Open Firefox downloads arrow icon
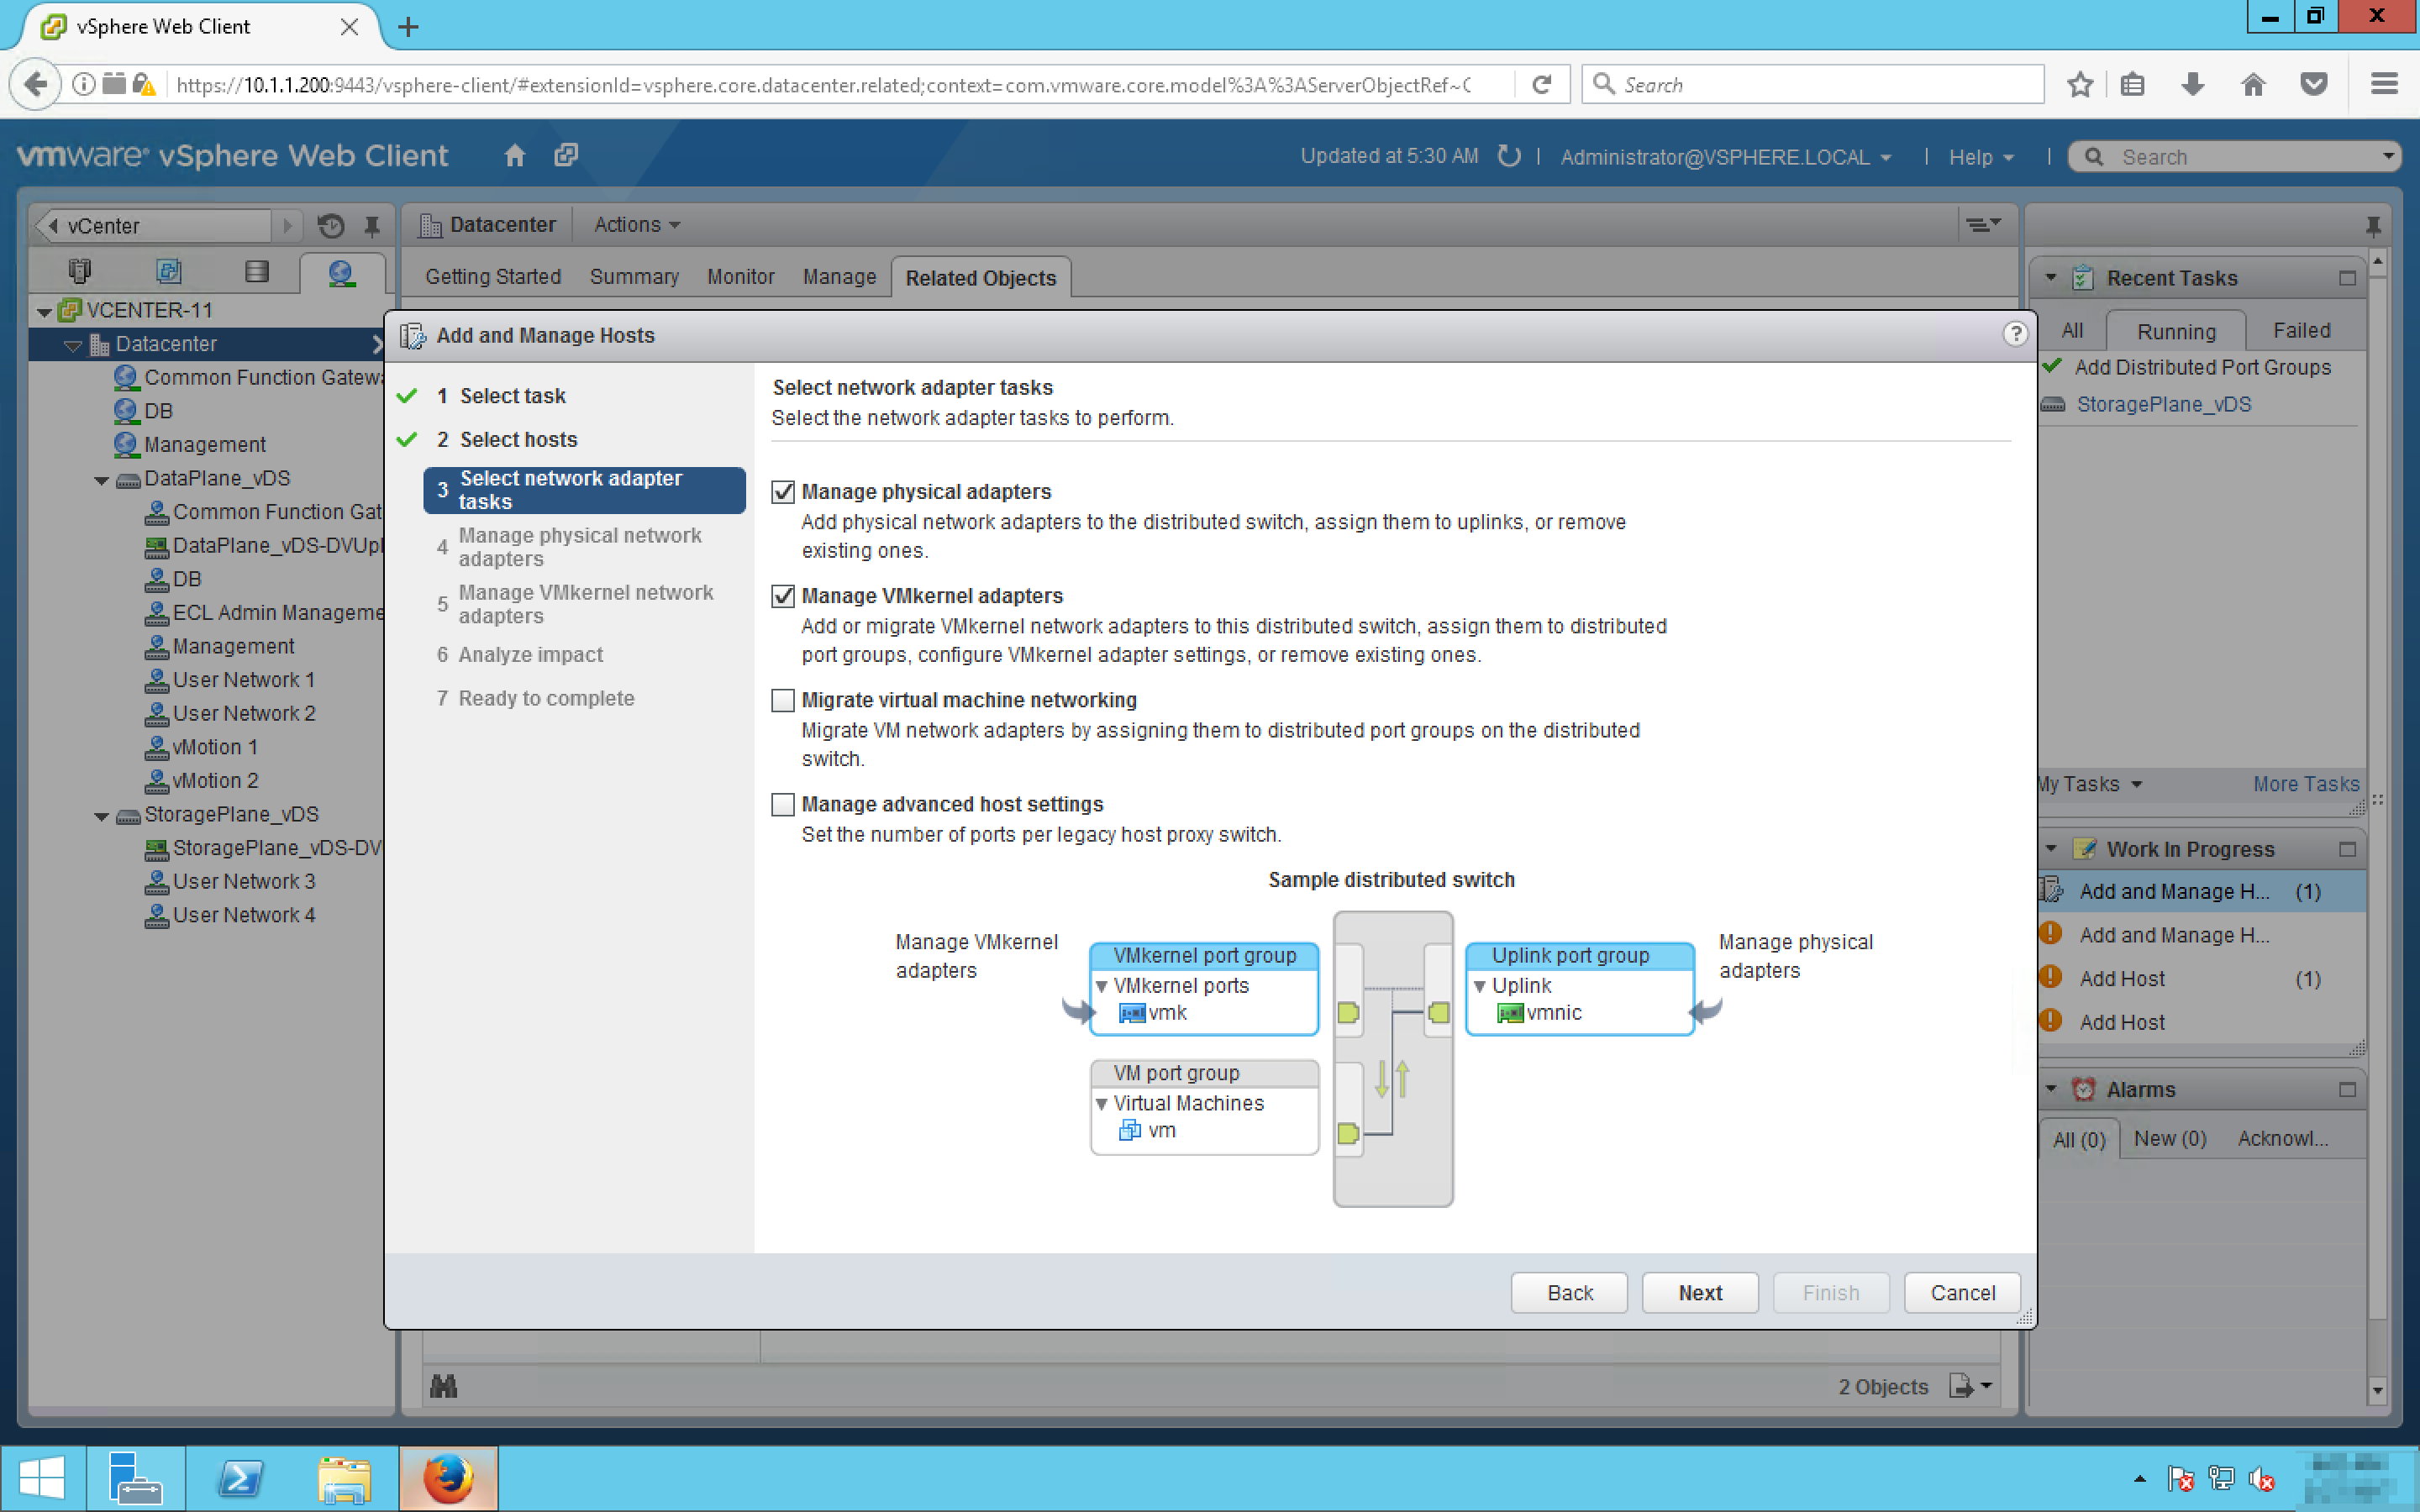The height and width of the screenshot is (1512, 2420). (2192, 84)
